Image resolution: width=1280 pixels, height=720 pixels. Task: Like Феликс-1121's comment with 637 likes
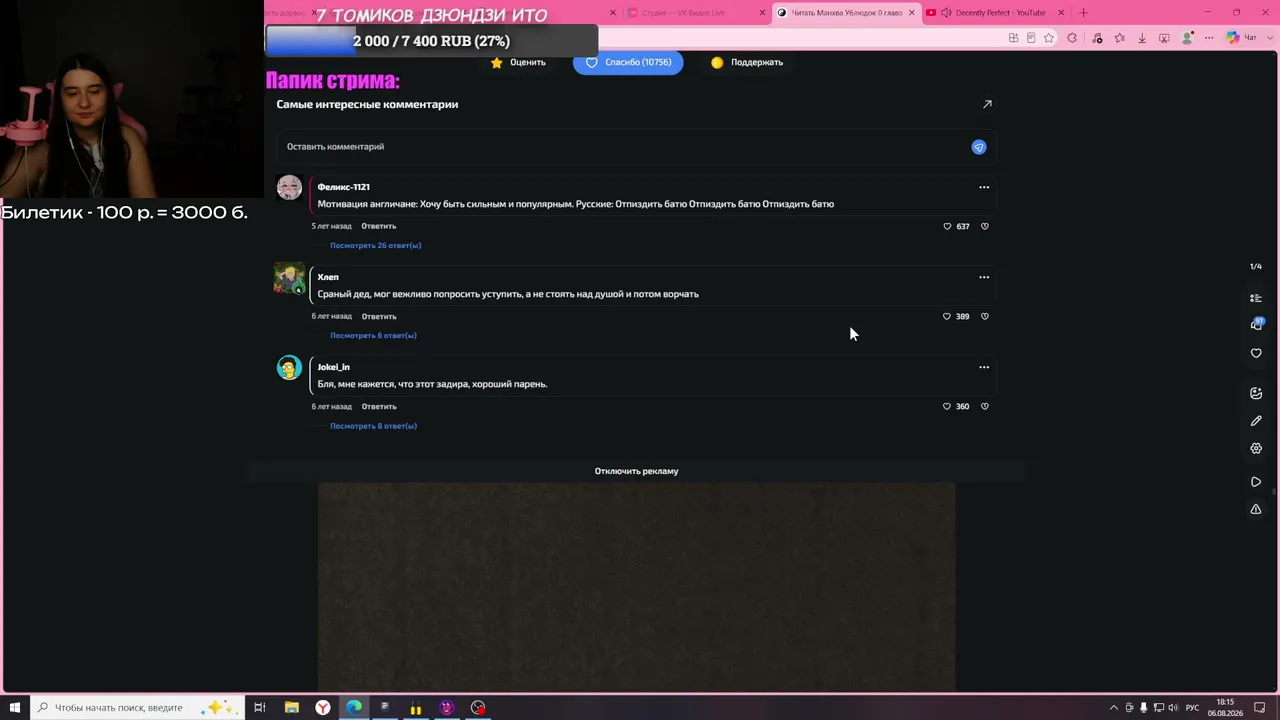coord(947,226)
